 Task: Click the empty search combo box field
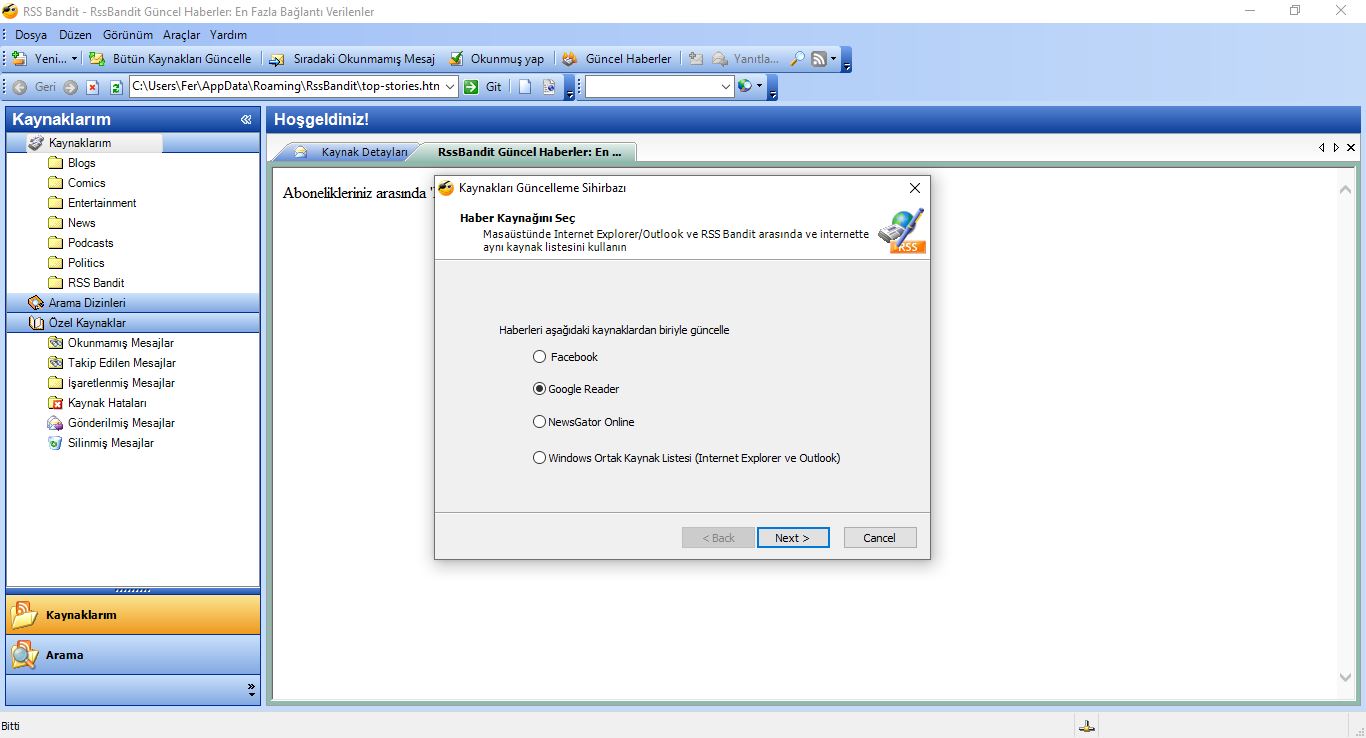point(653,87)
